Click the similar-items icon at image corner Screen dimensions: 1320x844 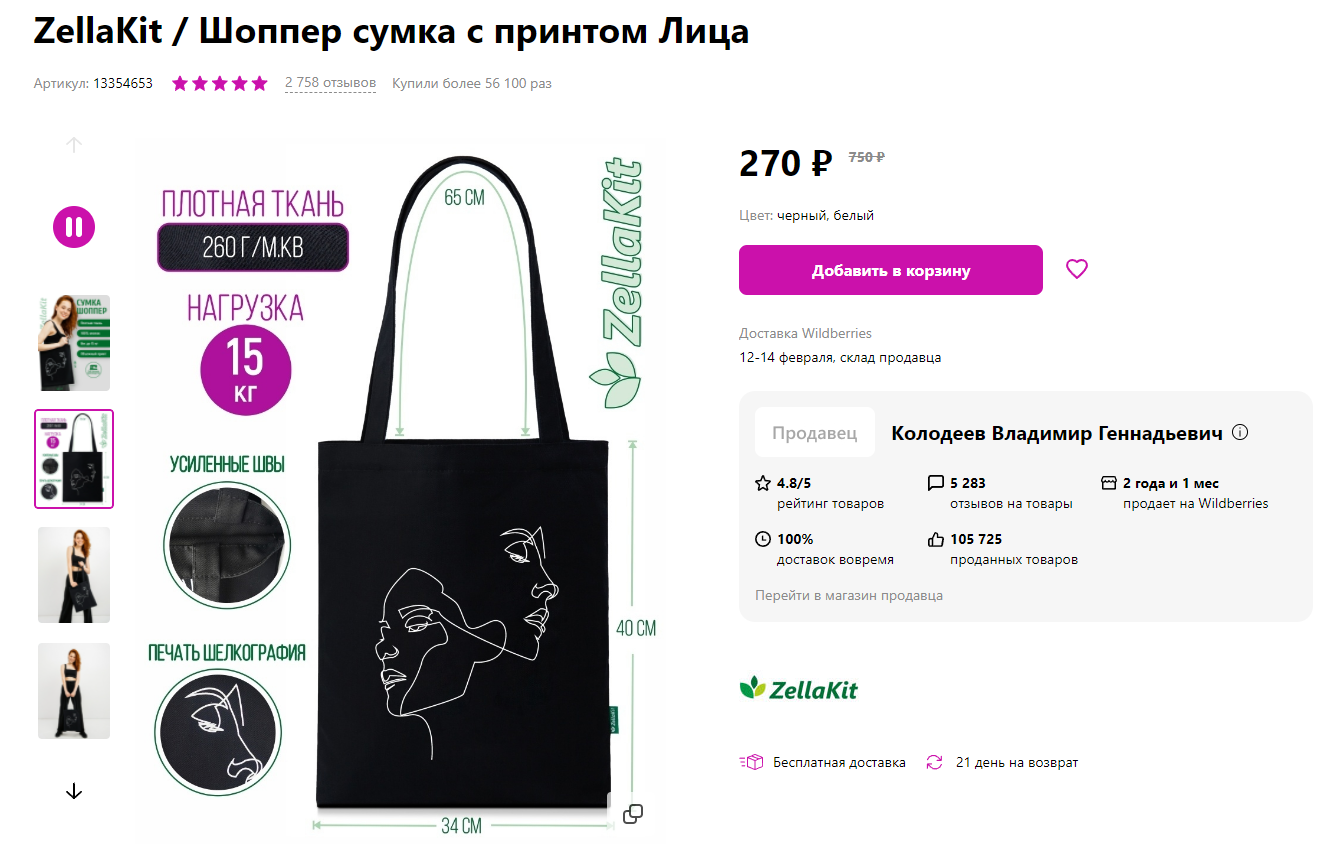[x=633, y=814]
